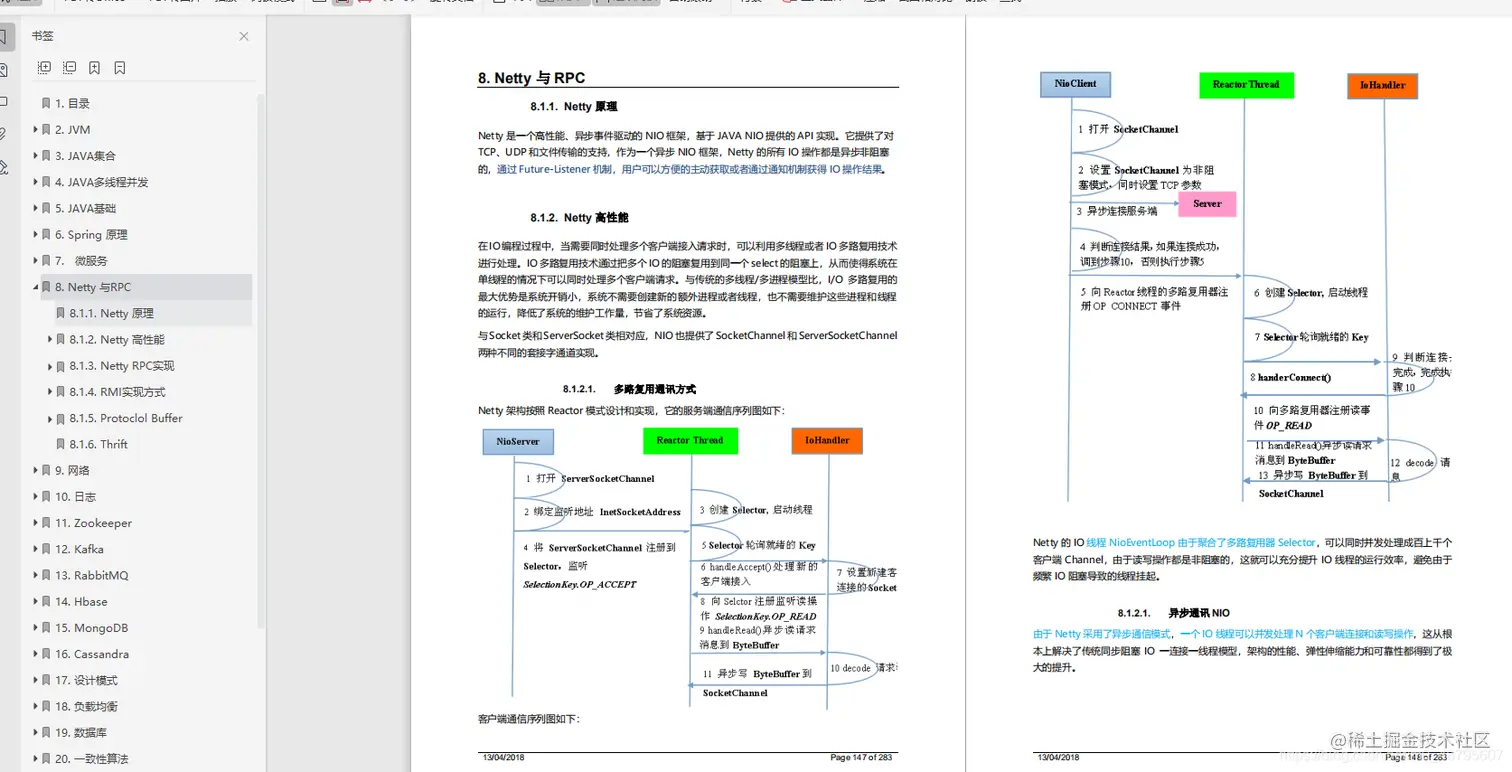Expand the 8.1.5. Protoclol Buffer bookmark
Viewport: 1512px width, 772px height.
click(50, 418)
